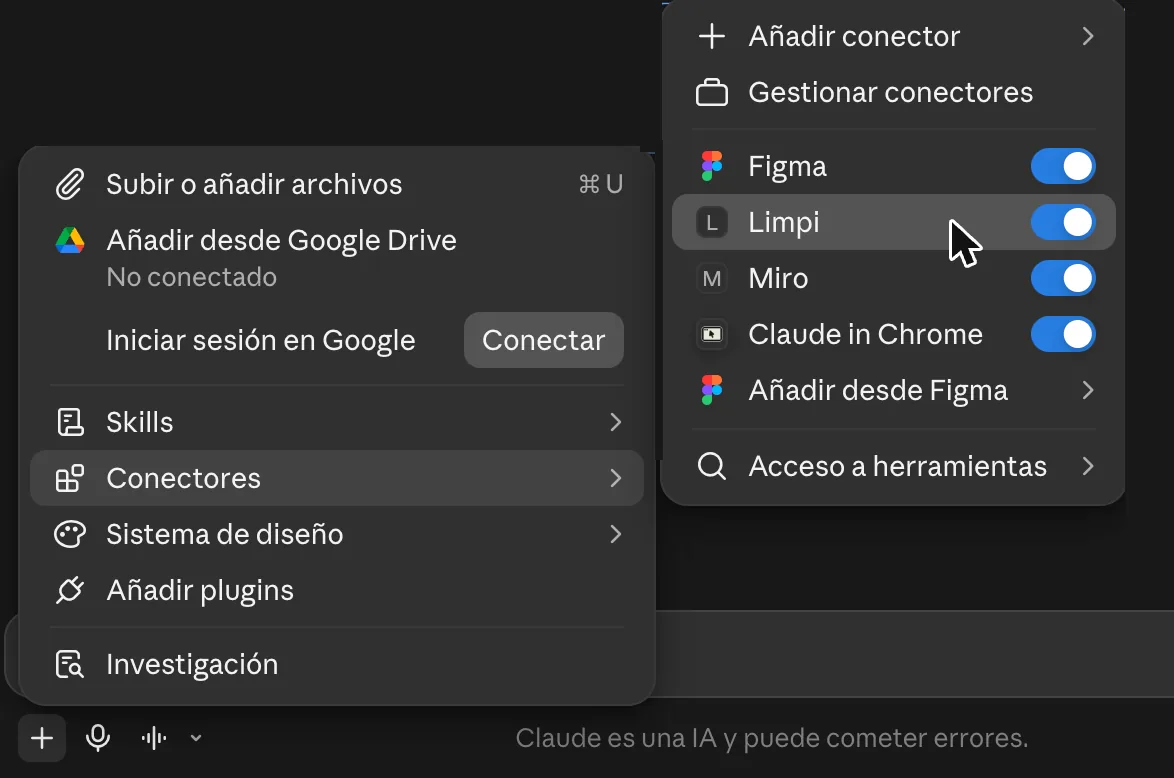Click the magnifier icon for Acceso a herramientas
The height and width of the screenshot is (778, 1174).
click(711, 466)
